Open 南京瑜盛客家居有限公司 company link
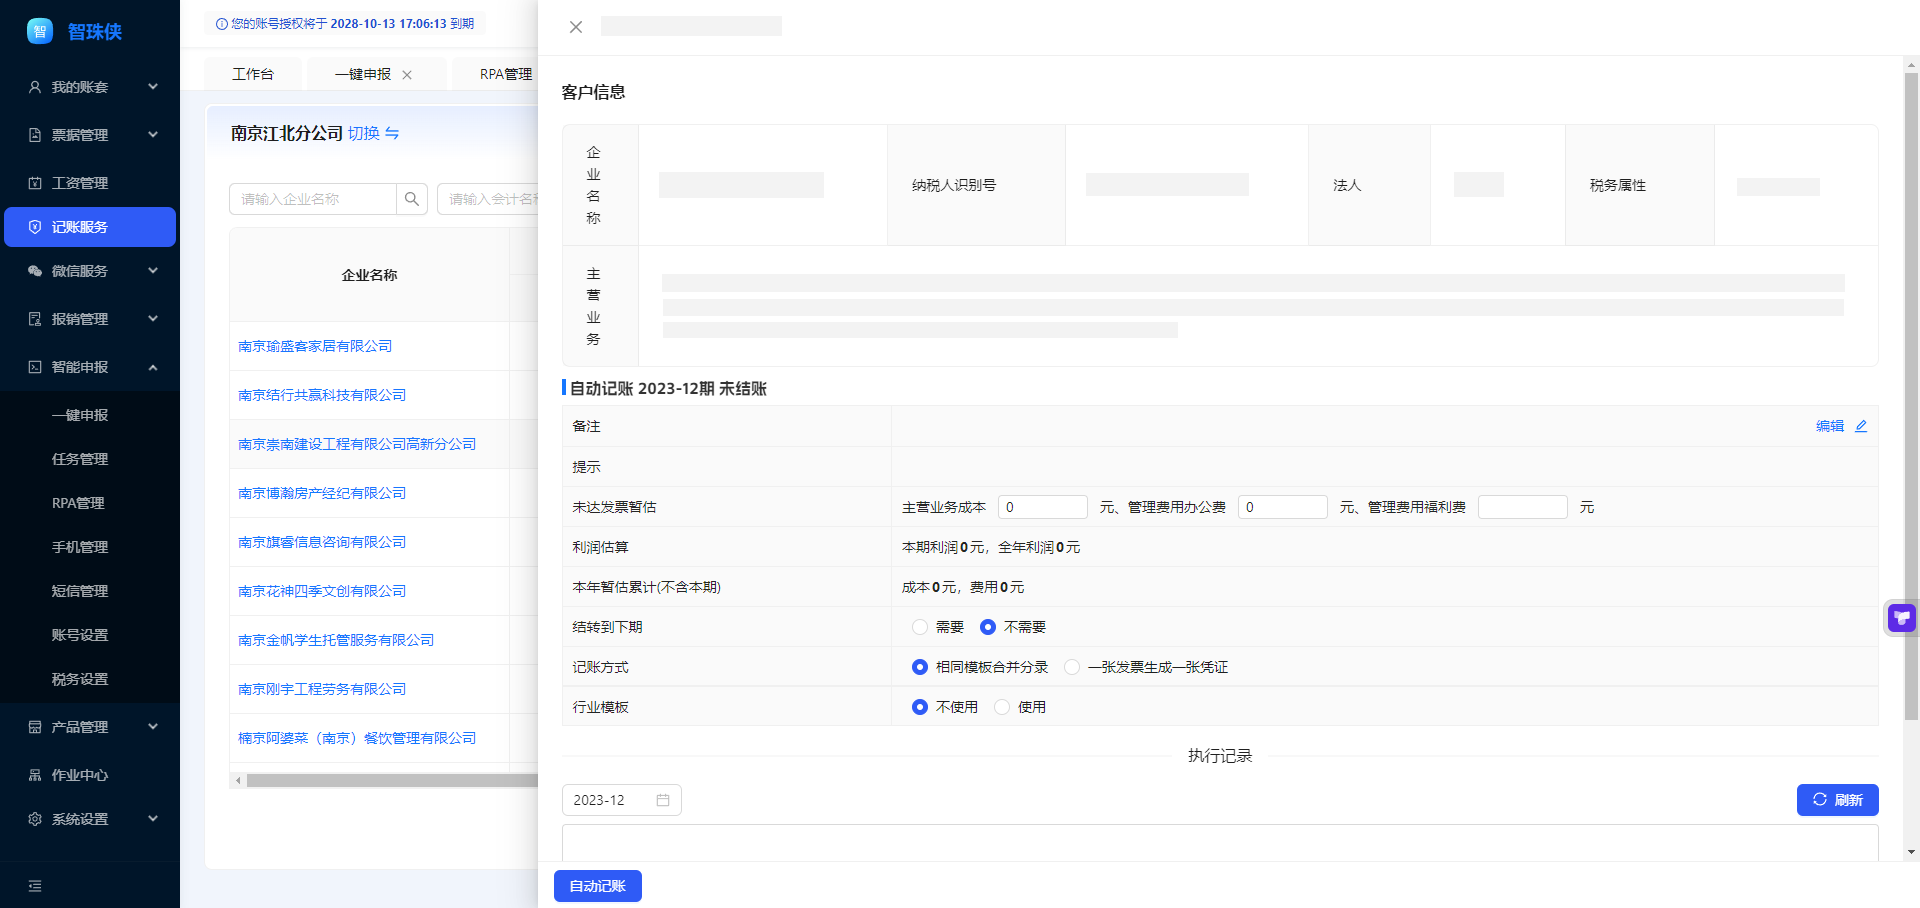The width and height of the screenshot is (1920, 908). pos(315,346)
